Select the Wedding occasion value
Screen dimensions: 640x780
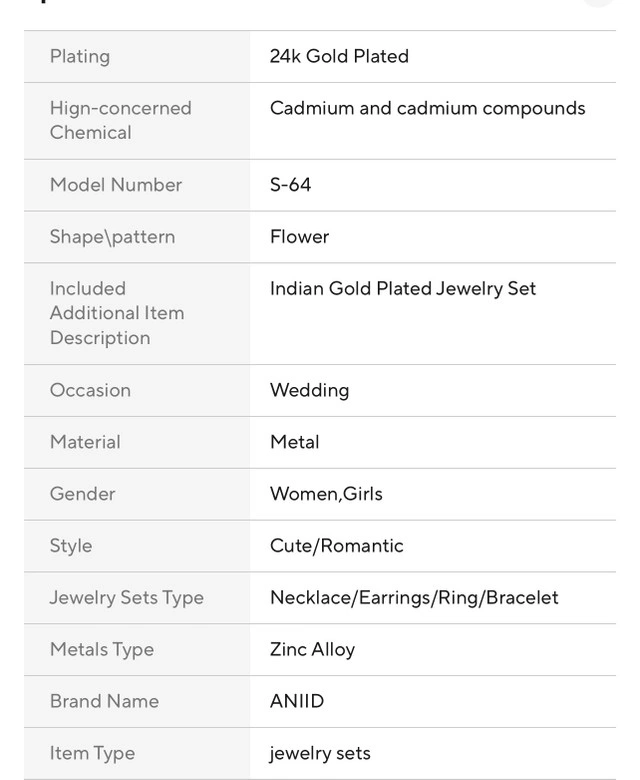click(309, 390)
